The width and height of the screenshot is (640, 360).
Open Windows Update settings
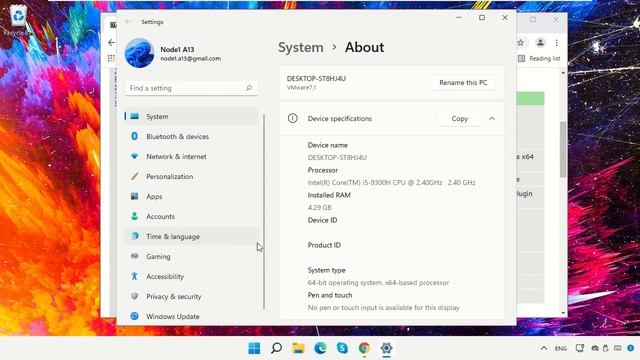click(x=191, y=316)
